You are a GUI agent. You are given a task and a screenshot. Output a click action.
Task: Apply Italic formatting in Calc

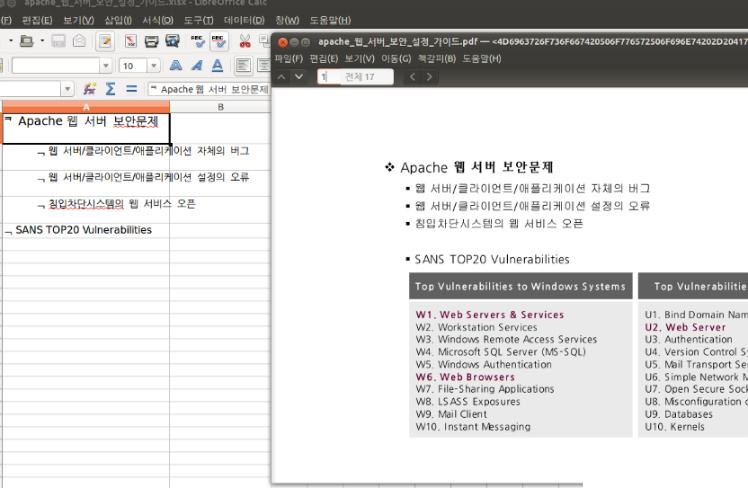[x=197, y=65]
